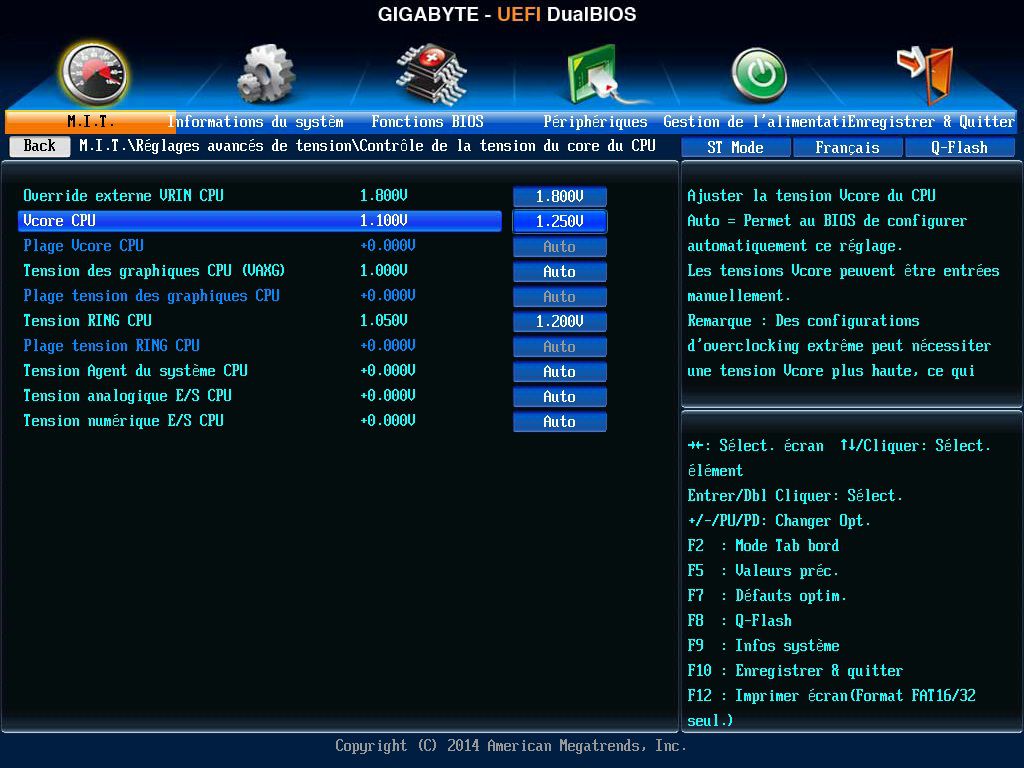The height and width of the screenshot is (768, 1024).
Task: Select the Enregistrer & Quitter tab
Action: (931, 121)
